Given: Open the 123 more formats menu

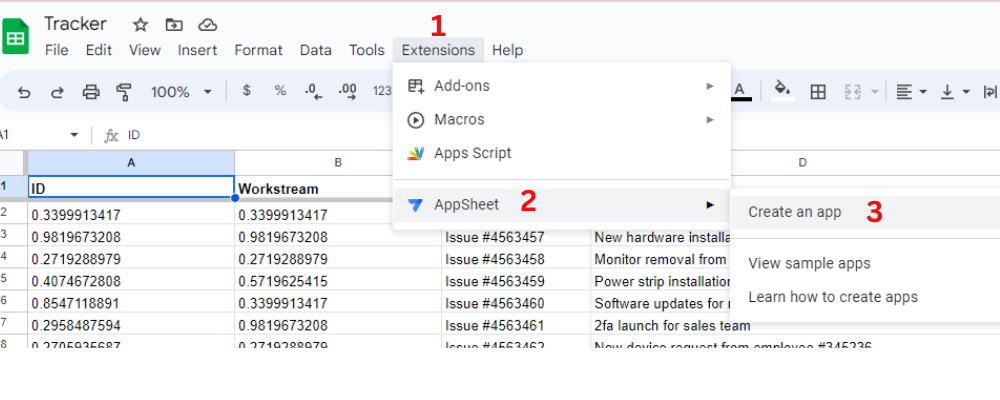Looking at the screenshot, I should 382,91.
